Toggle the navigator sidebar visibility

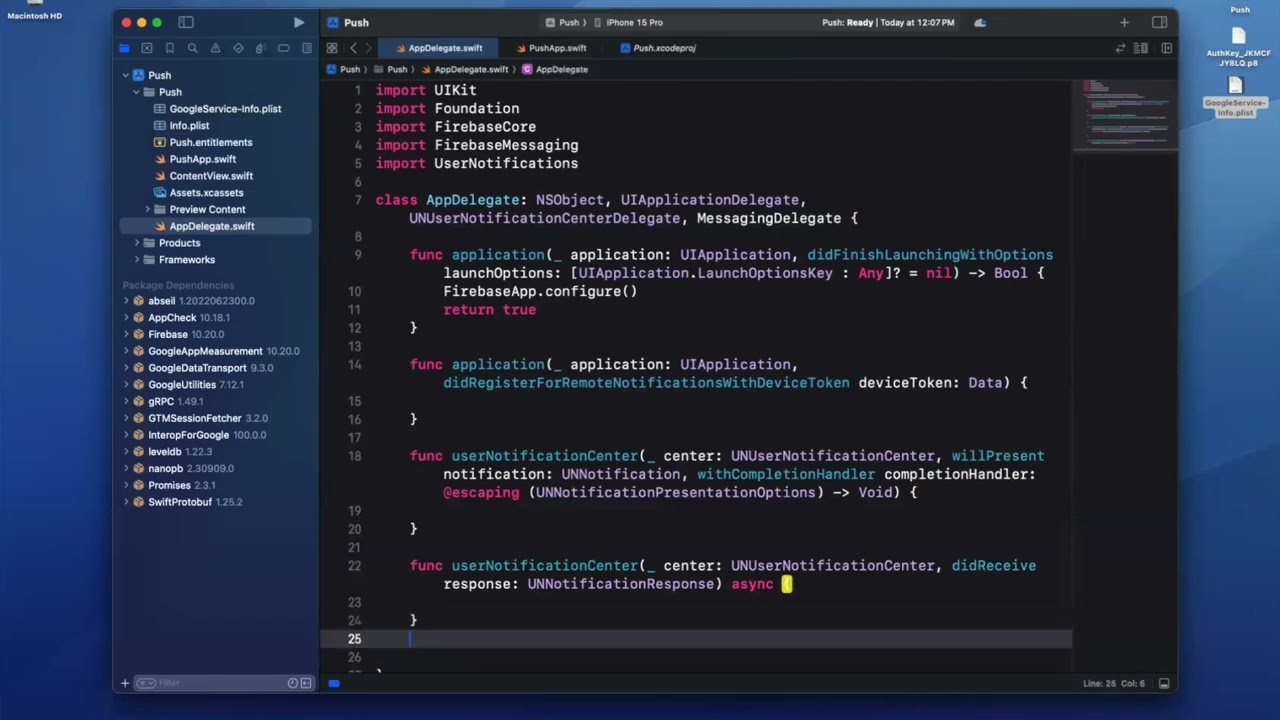click(x=186, y=22)
